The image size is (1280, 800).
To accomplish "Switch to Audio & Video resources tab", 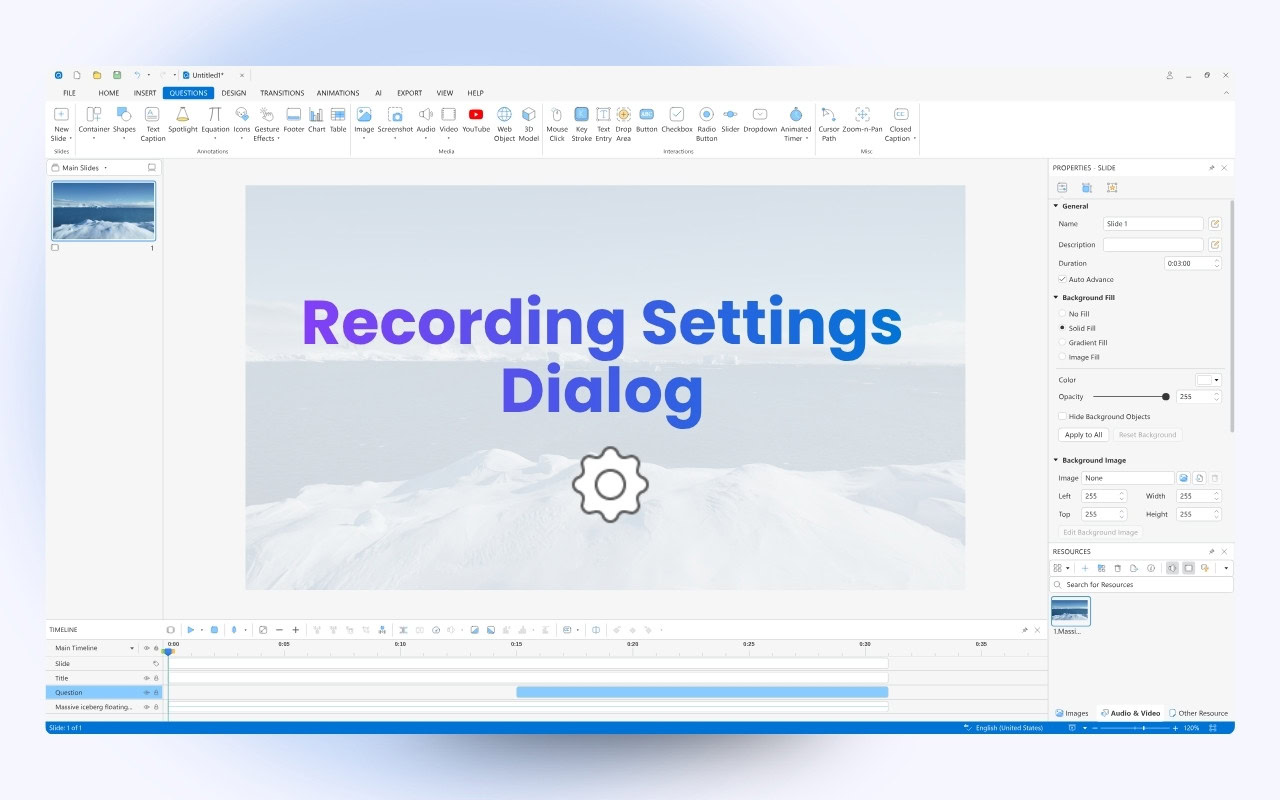I will tap(1130, 713).
